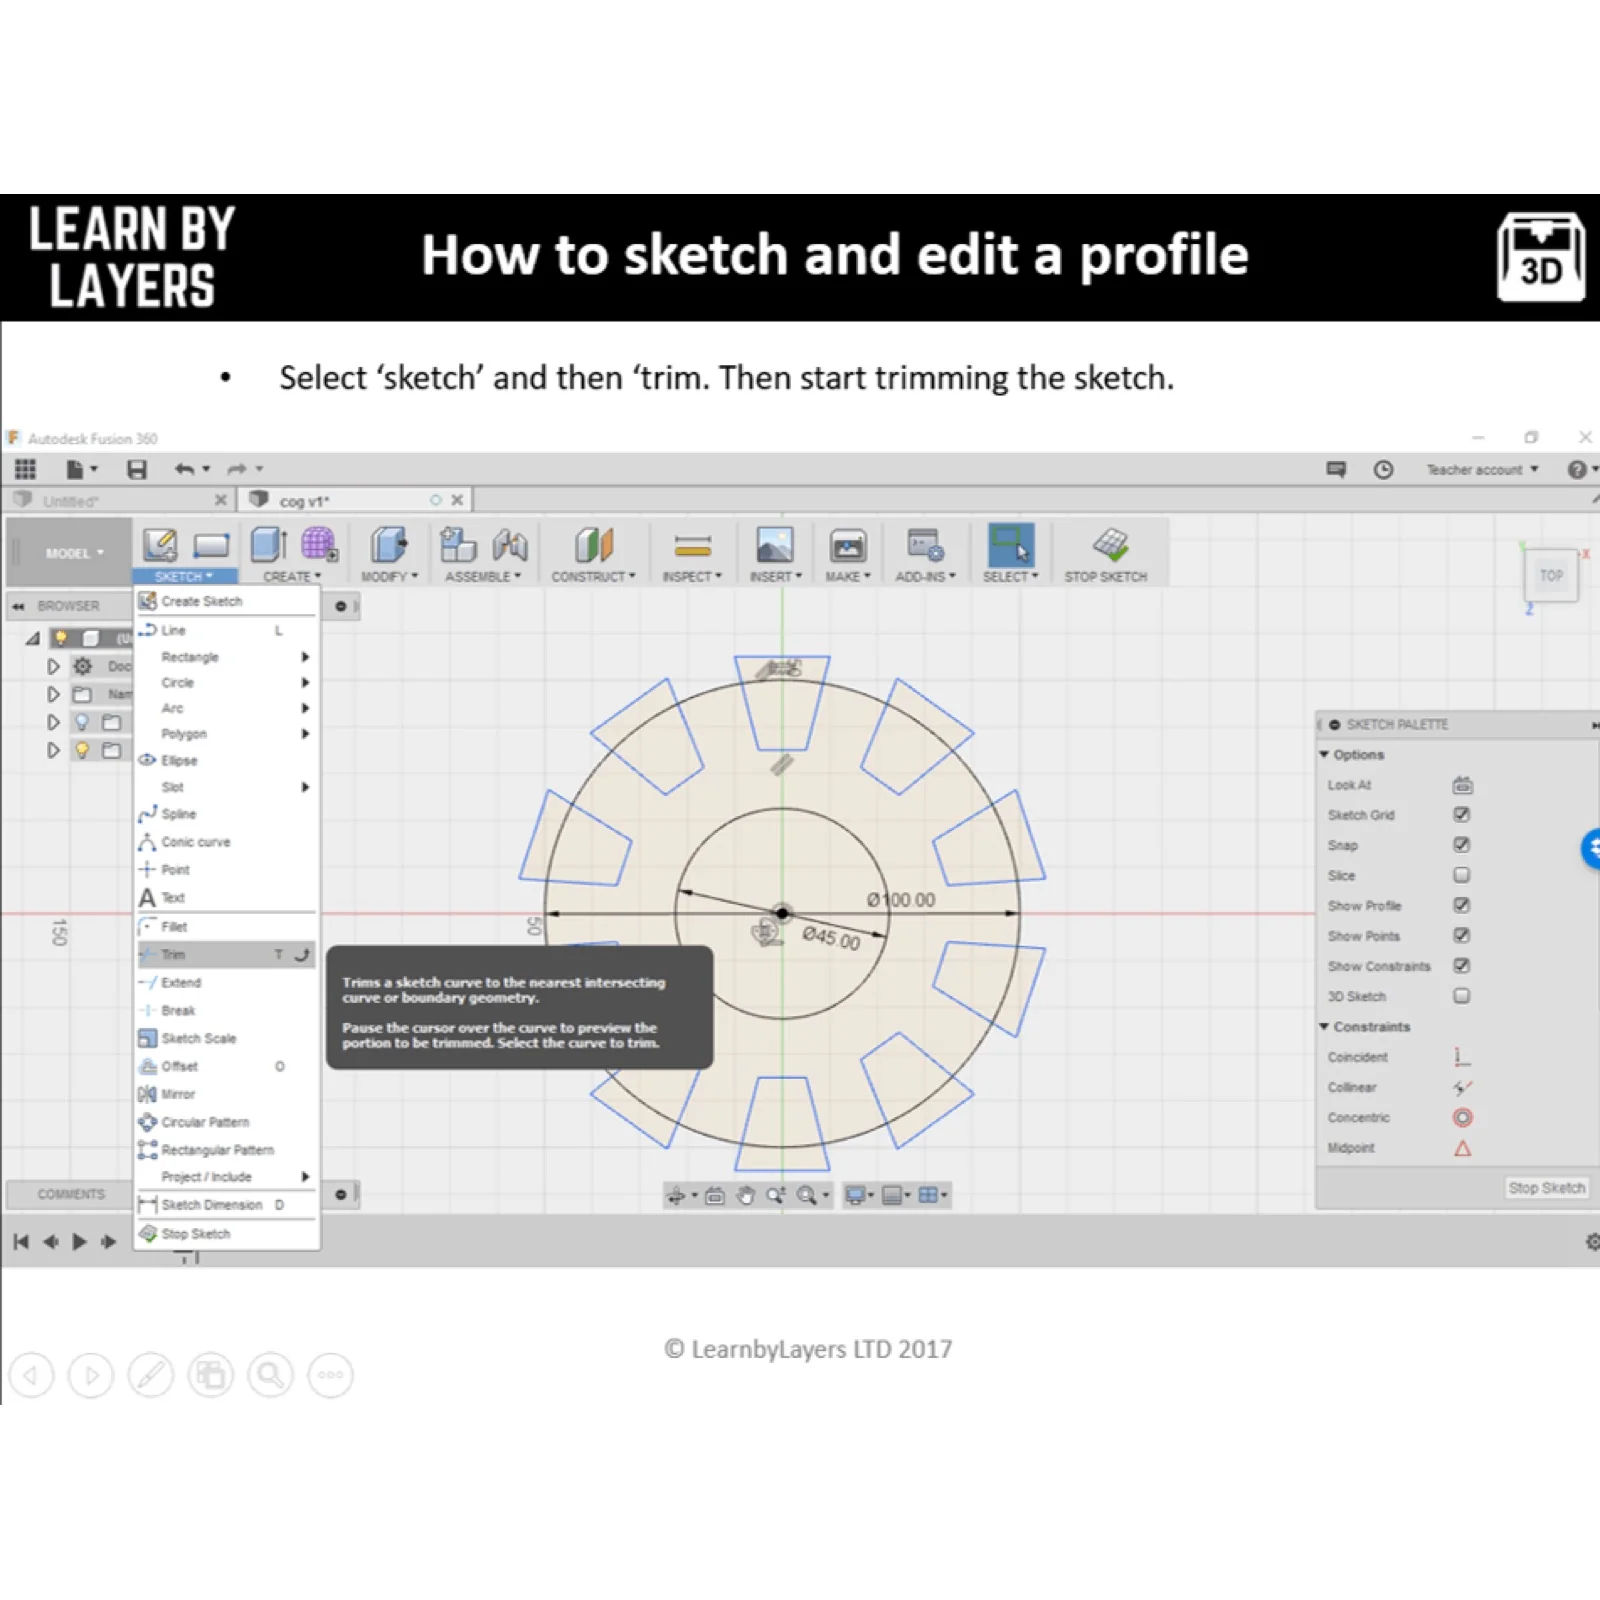Choose Line from the Sketch menu

point(227,630)
